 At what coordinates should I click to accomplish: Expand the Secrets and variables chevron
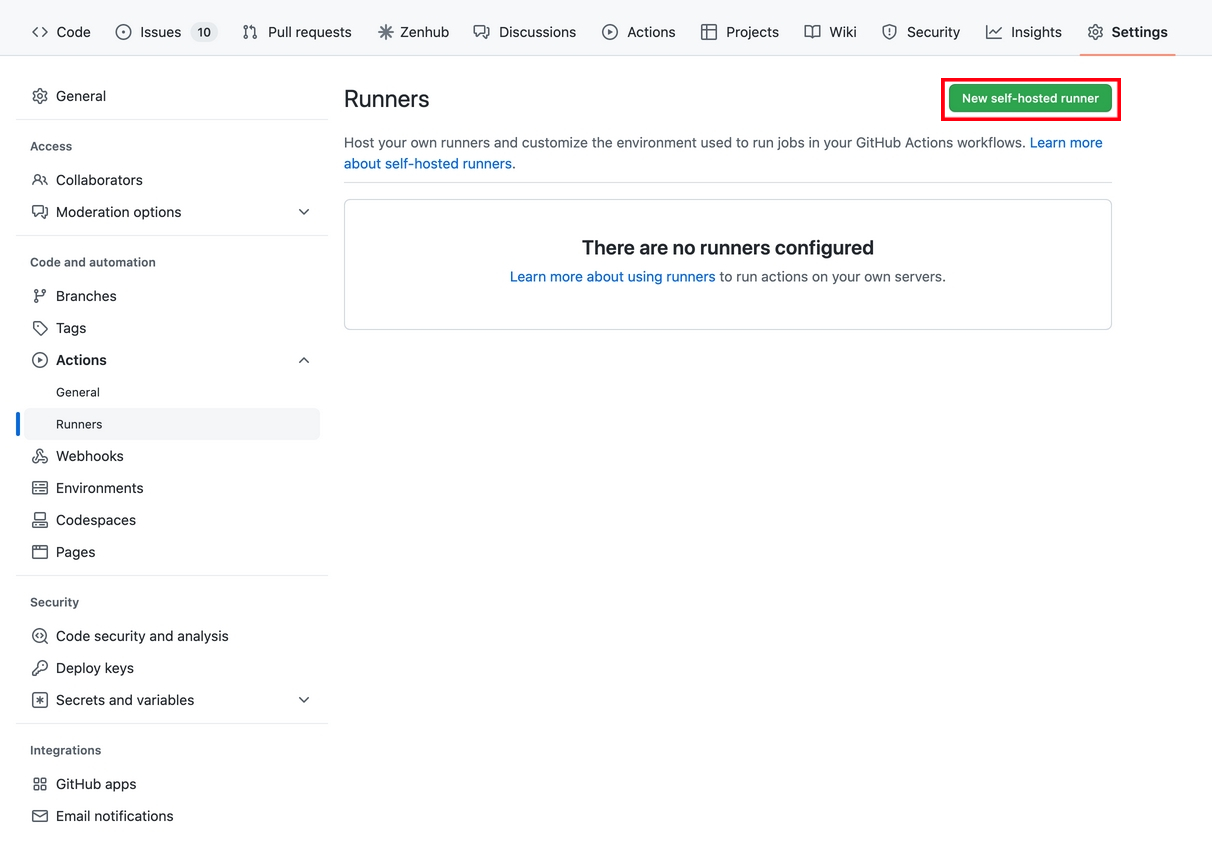pos(304,700)
